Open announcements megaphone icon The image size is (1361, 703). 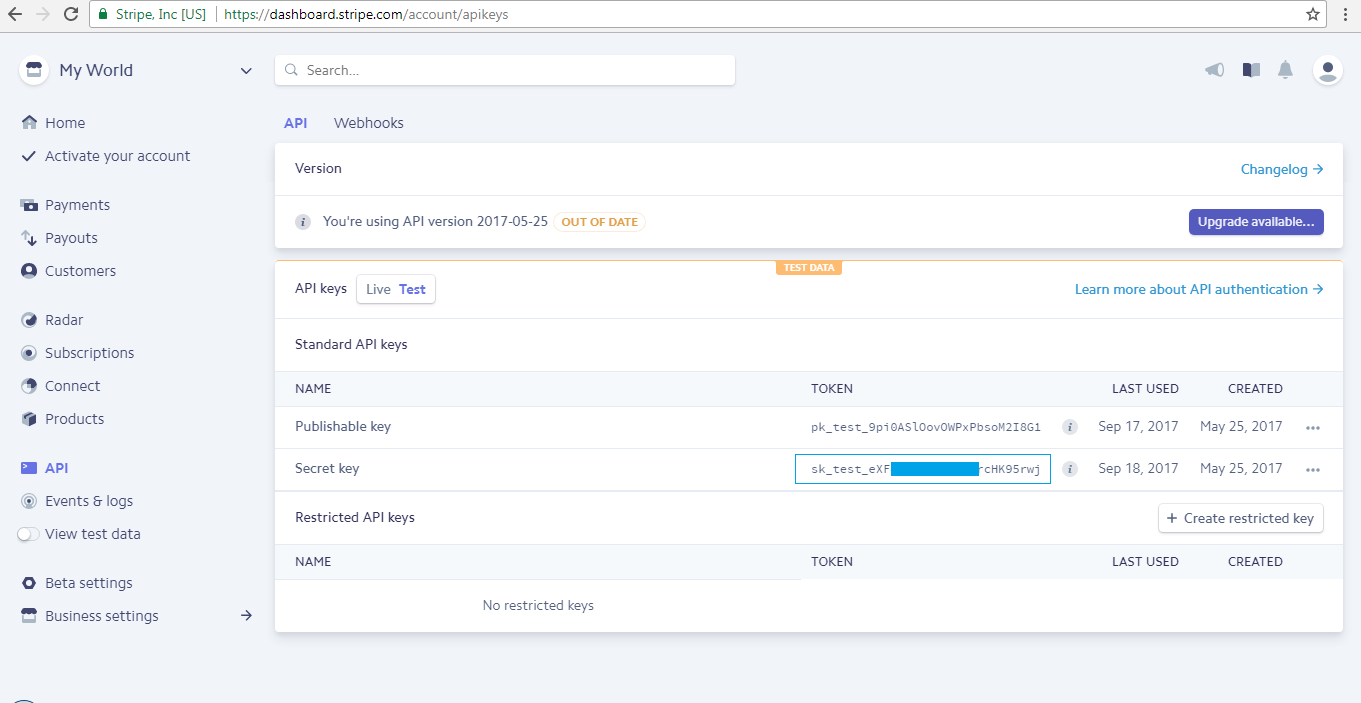tap(1214, 70)
